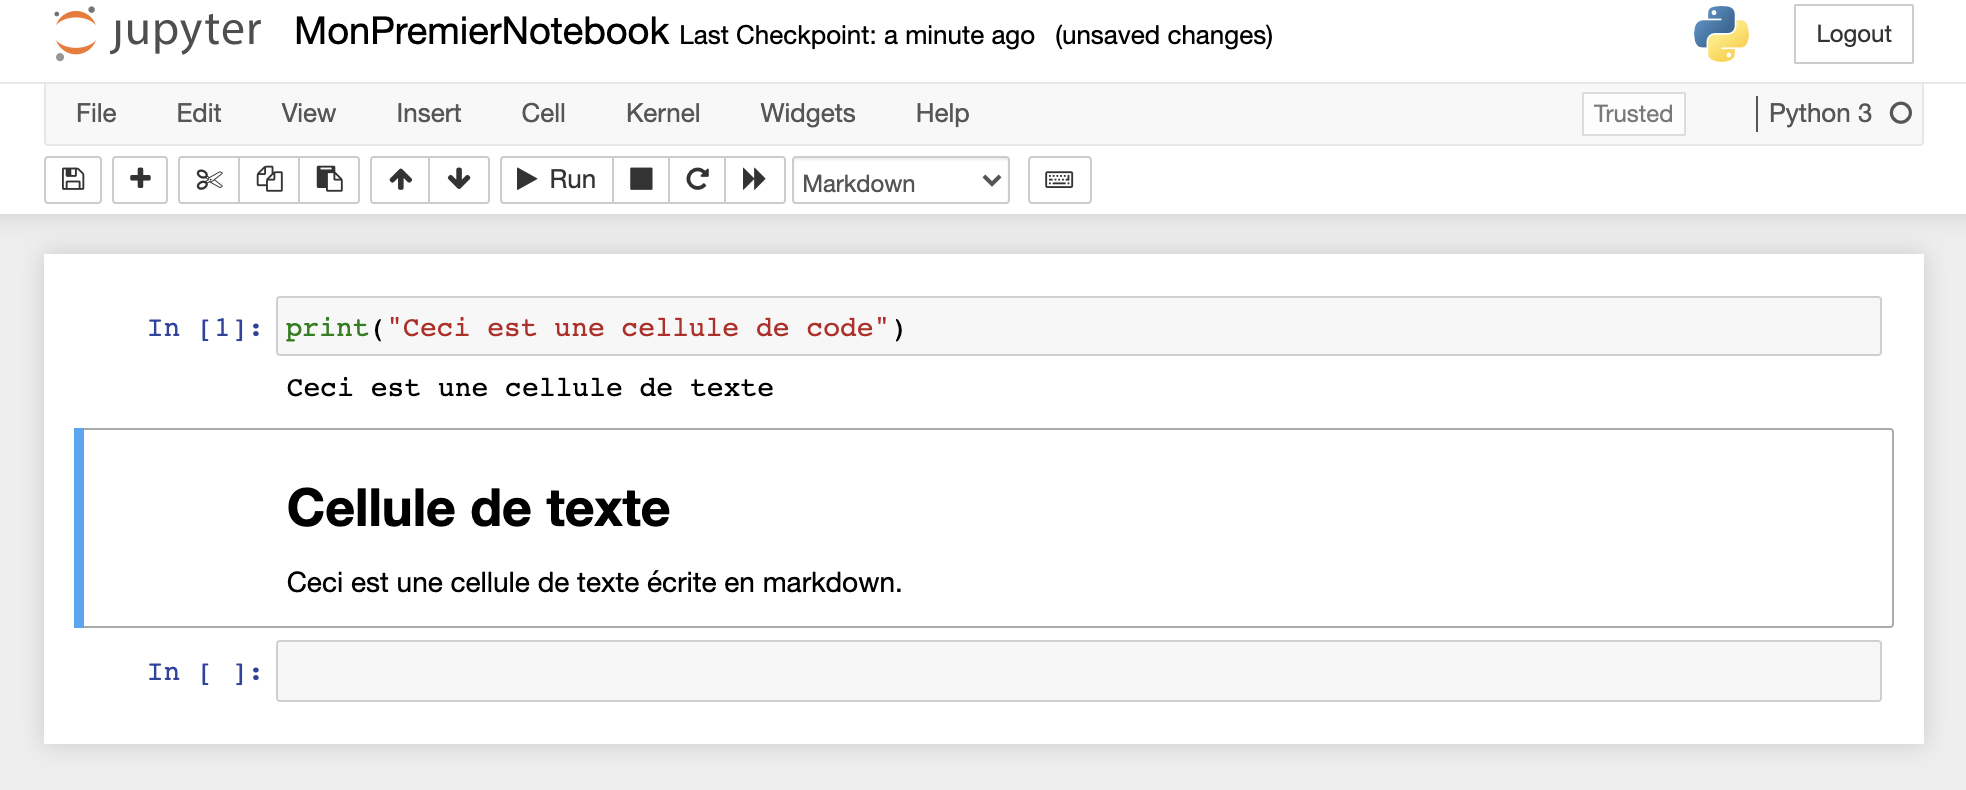Paste cells below icon
The image size is (1966, 790).
click(329, 180)
